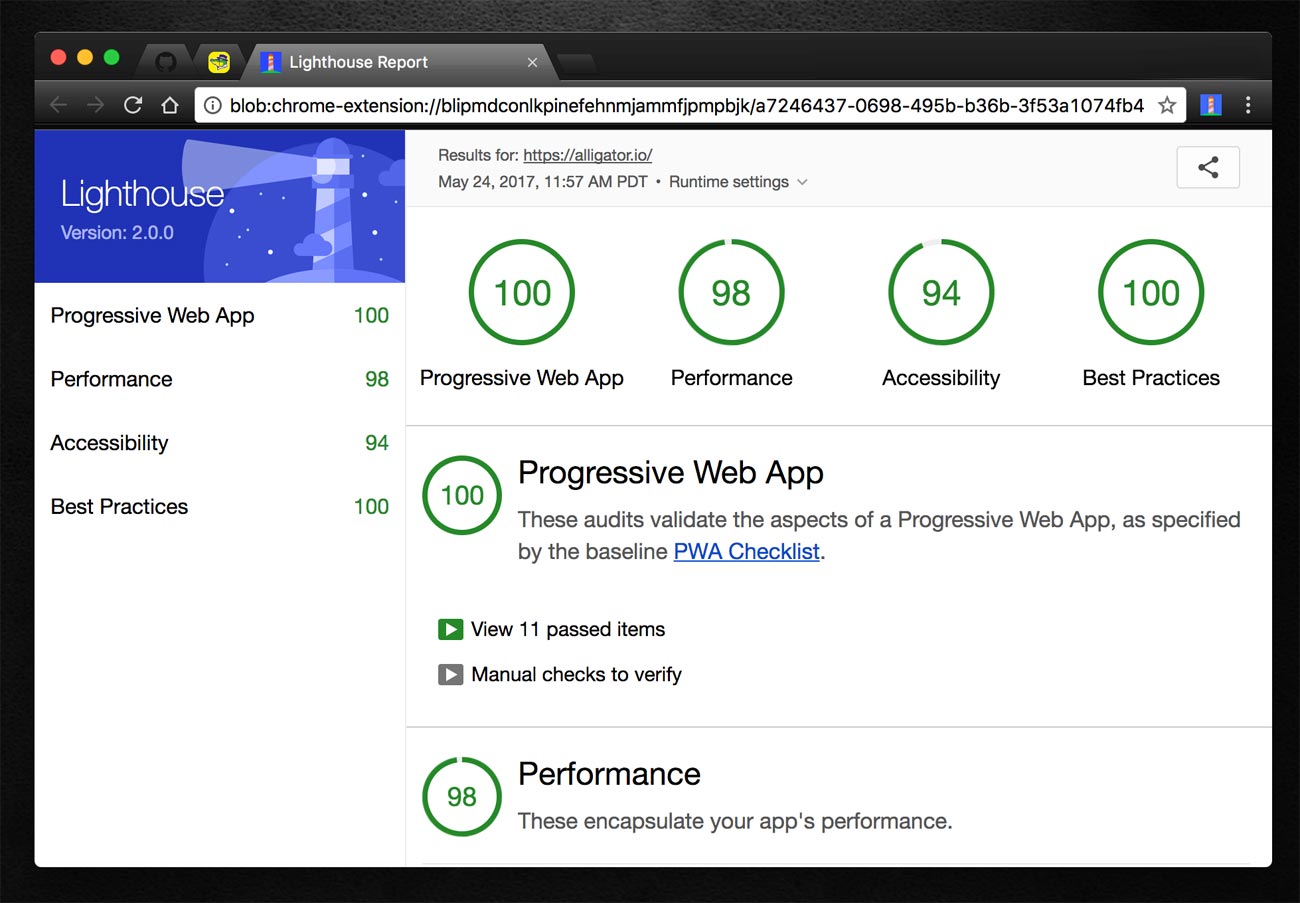Expand View 11 passed items
Viewport: 1300px width, 903px height.
(x=551, y=629)
